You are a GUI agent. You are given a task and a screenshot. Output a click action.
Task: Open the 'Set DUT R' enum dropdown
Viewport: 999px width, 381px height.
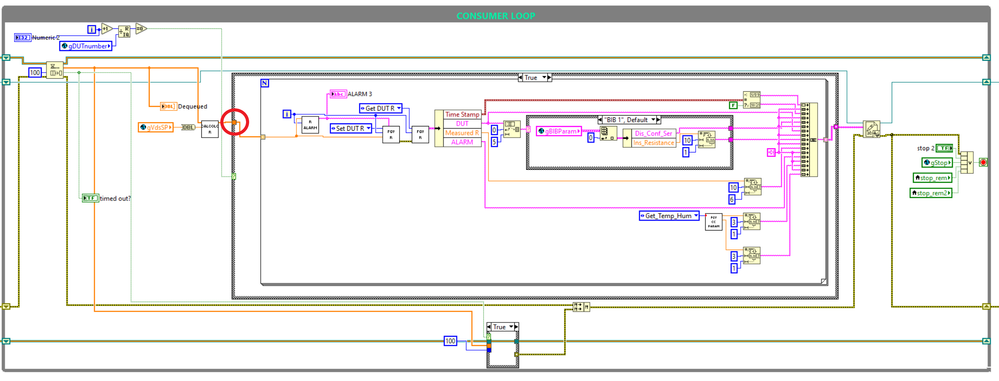[x=351, y=128]
